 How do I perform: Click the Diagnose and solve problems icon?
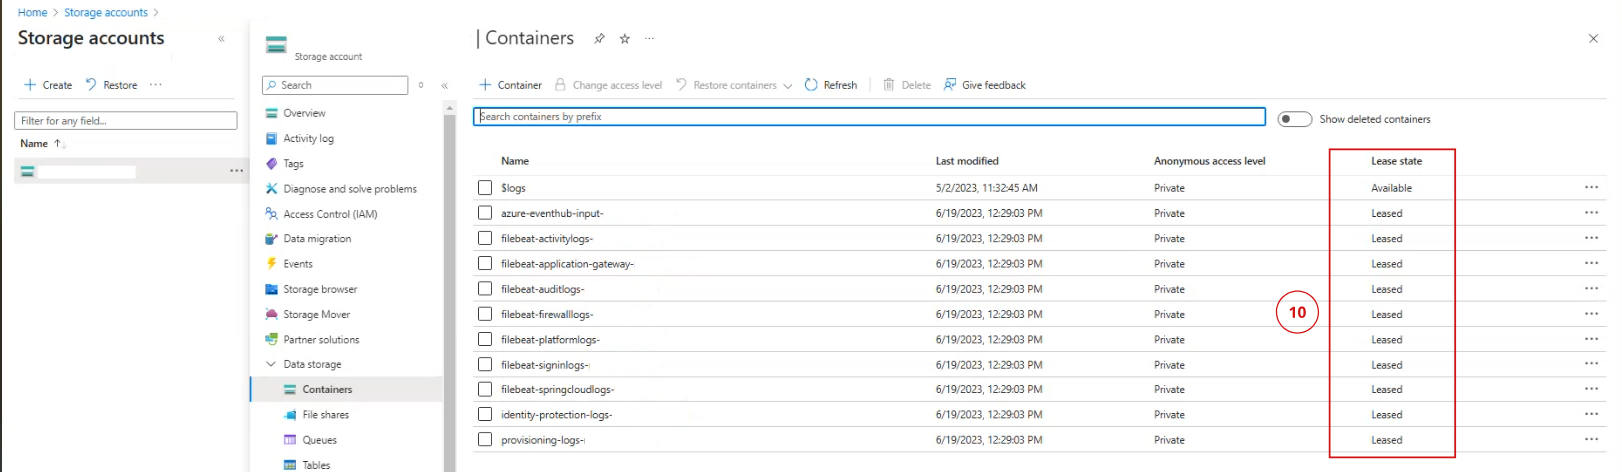pyautogui.click(x=271, y=188)
